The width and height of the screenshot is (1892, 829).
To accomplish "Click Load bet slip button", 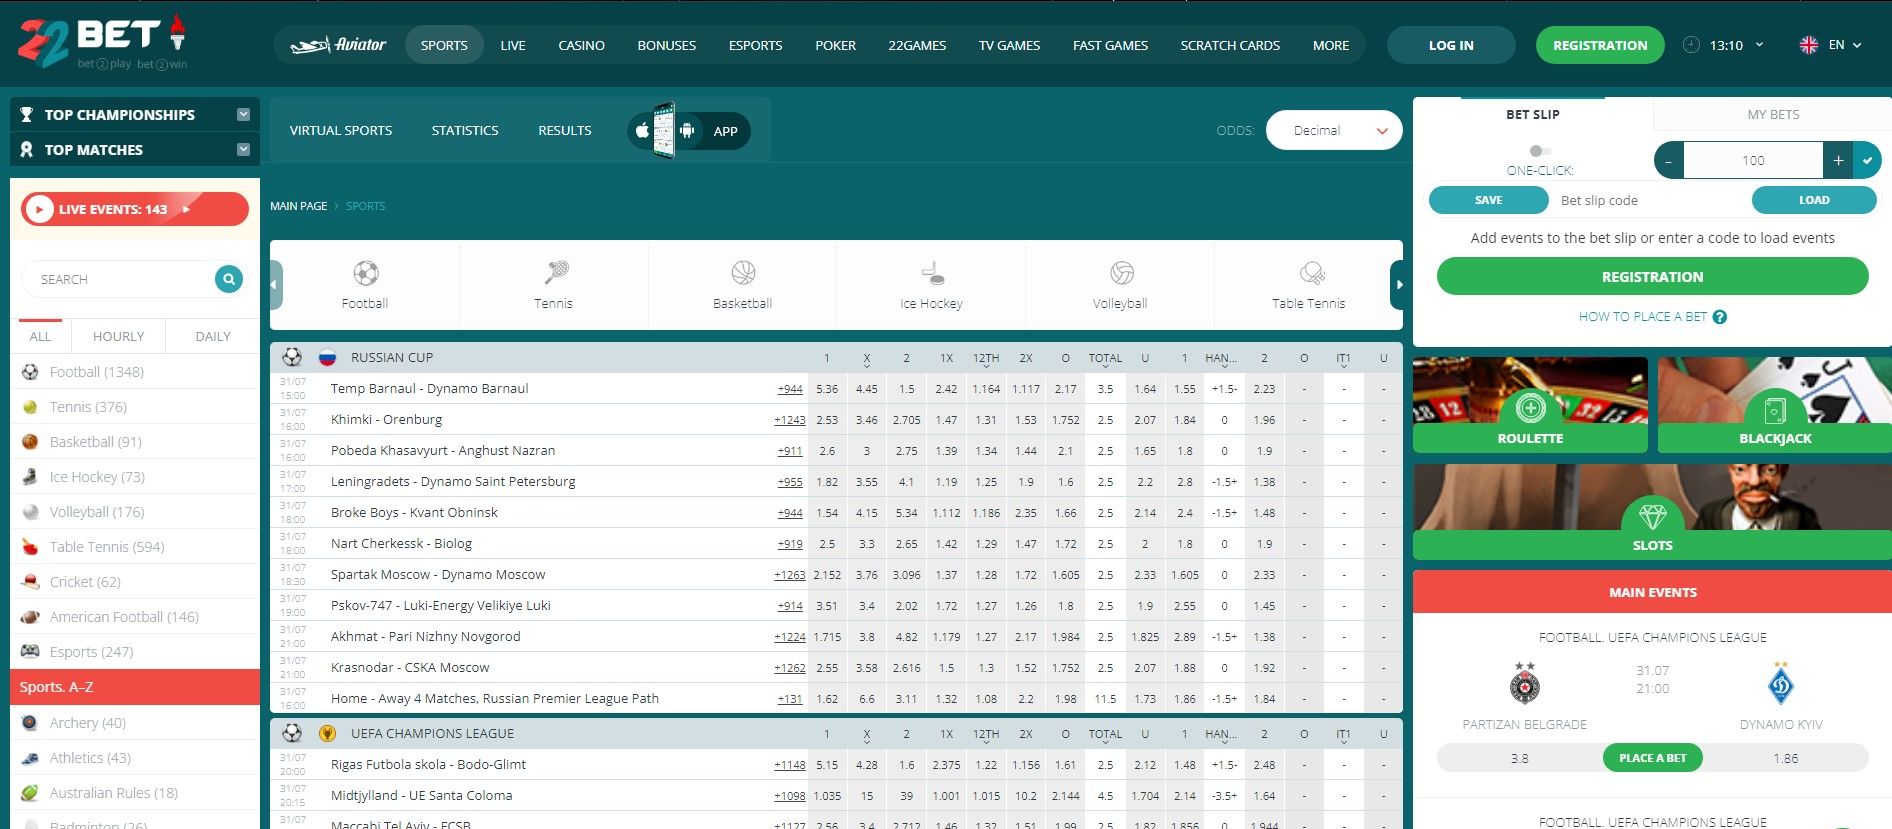I will coord(1814,200).
